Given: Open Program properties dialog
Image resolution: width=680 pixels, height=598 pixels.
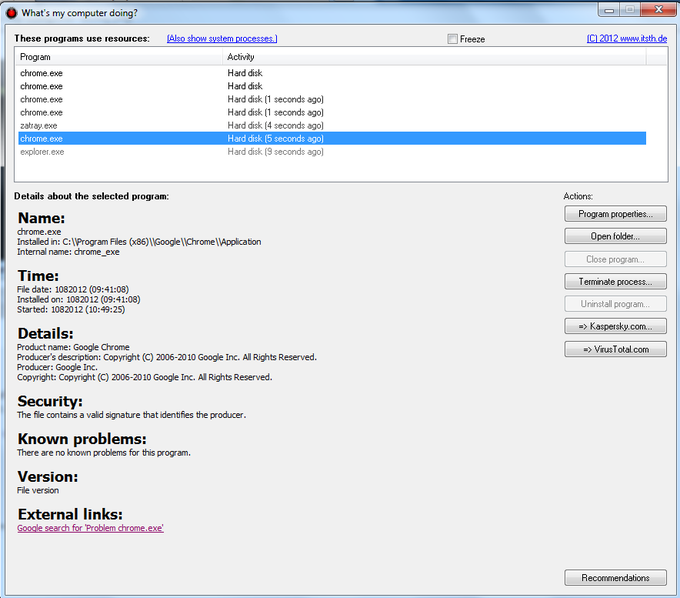Looking at the screenshot, I should click(x=615, y=214).
